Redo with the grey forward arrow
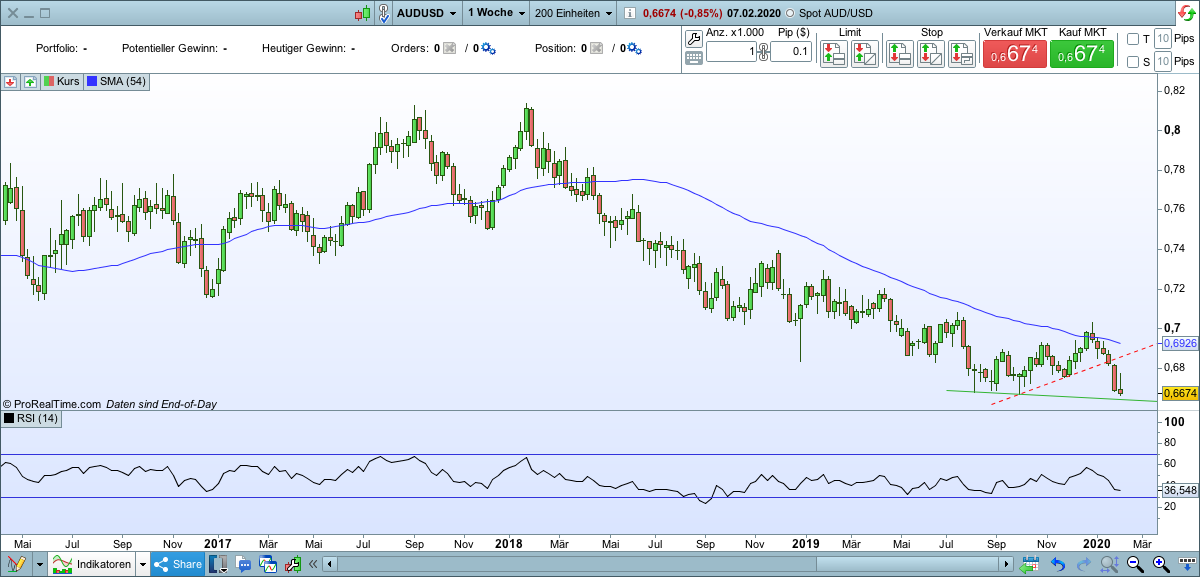Image resolution: width=1200 pixels, height=577 pixels. [x=1083, y=564]
